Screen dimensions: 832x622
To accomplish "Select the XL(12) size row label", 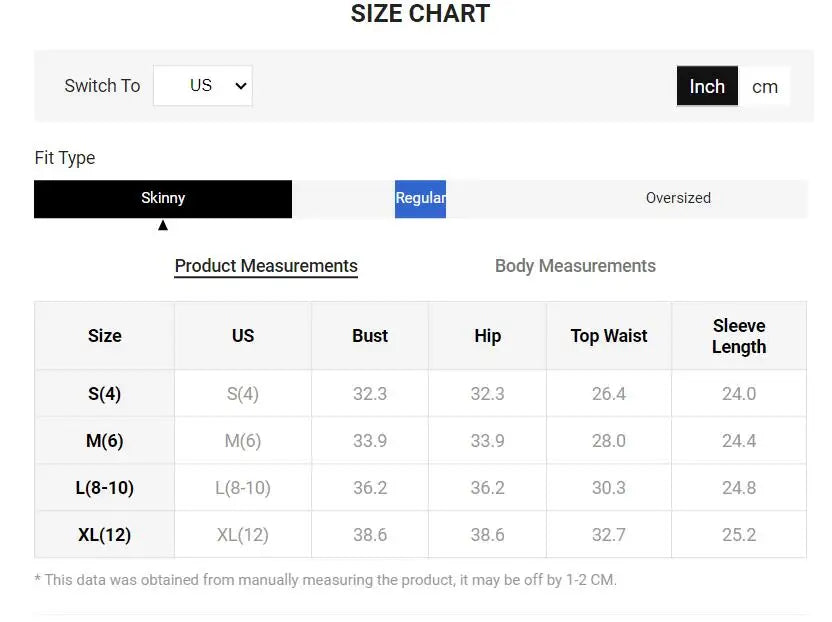I will (104, 535).
